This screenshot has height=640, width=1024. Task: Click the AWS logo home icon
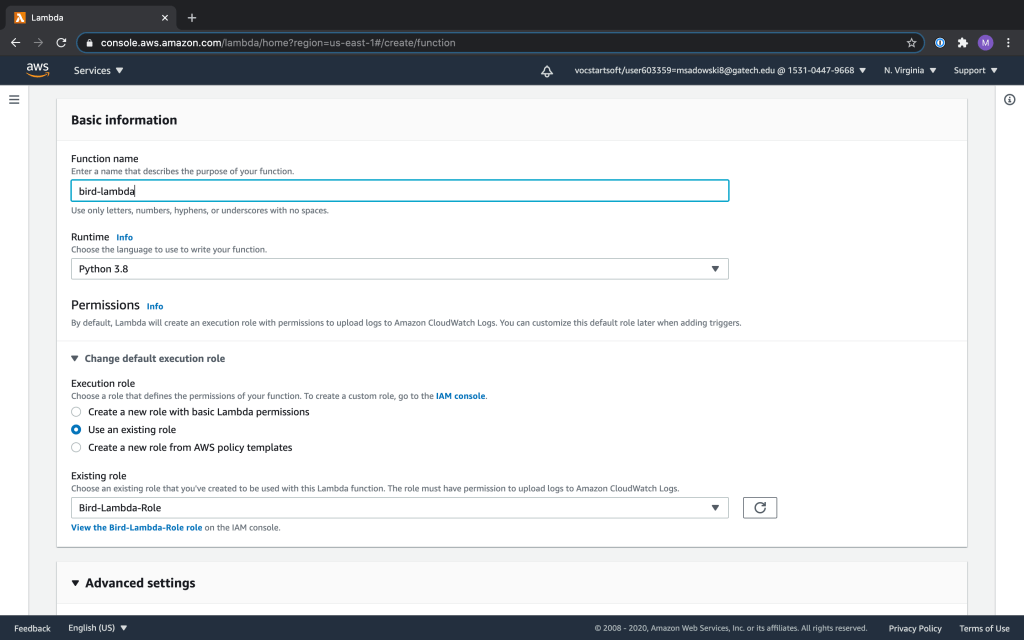[38, 70]
